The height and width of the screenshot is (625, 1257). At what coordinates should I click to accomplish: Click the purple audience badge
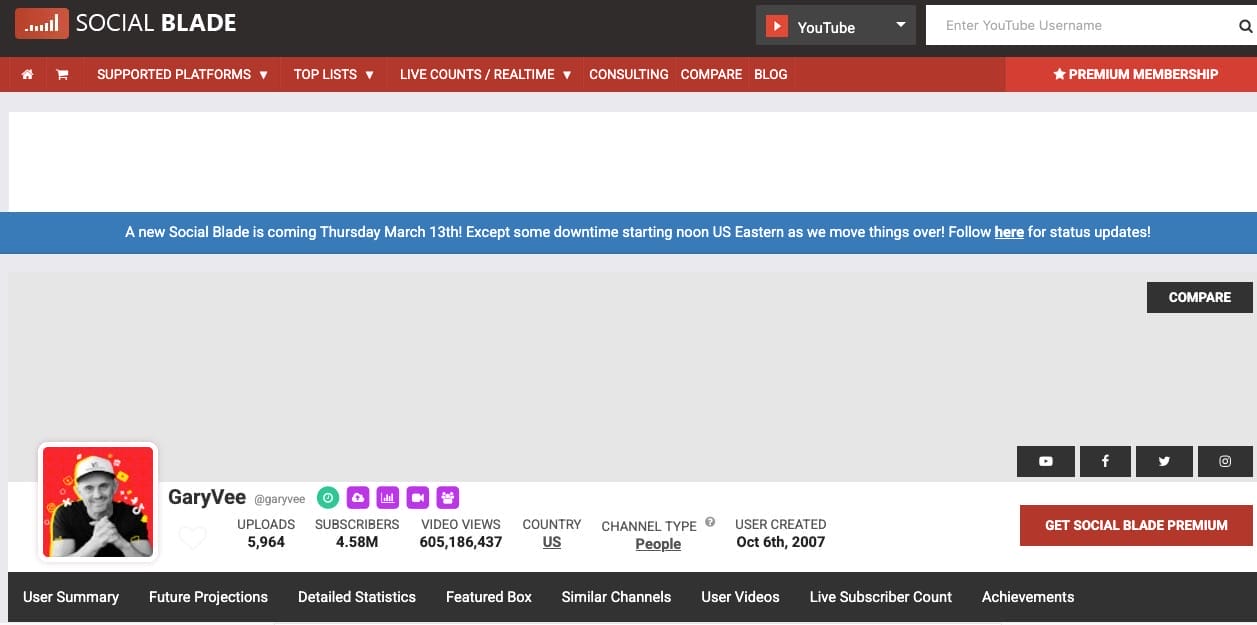[x=447, y=497]
